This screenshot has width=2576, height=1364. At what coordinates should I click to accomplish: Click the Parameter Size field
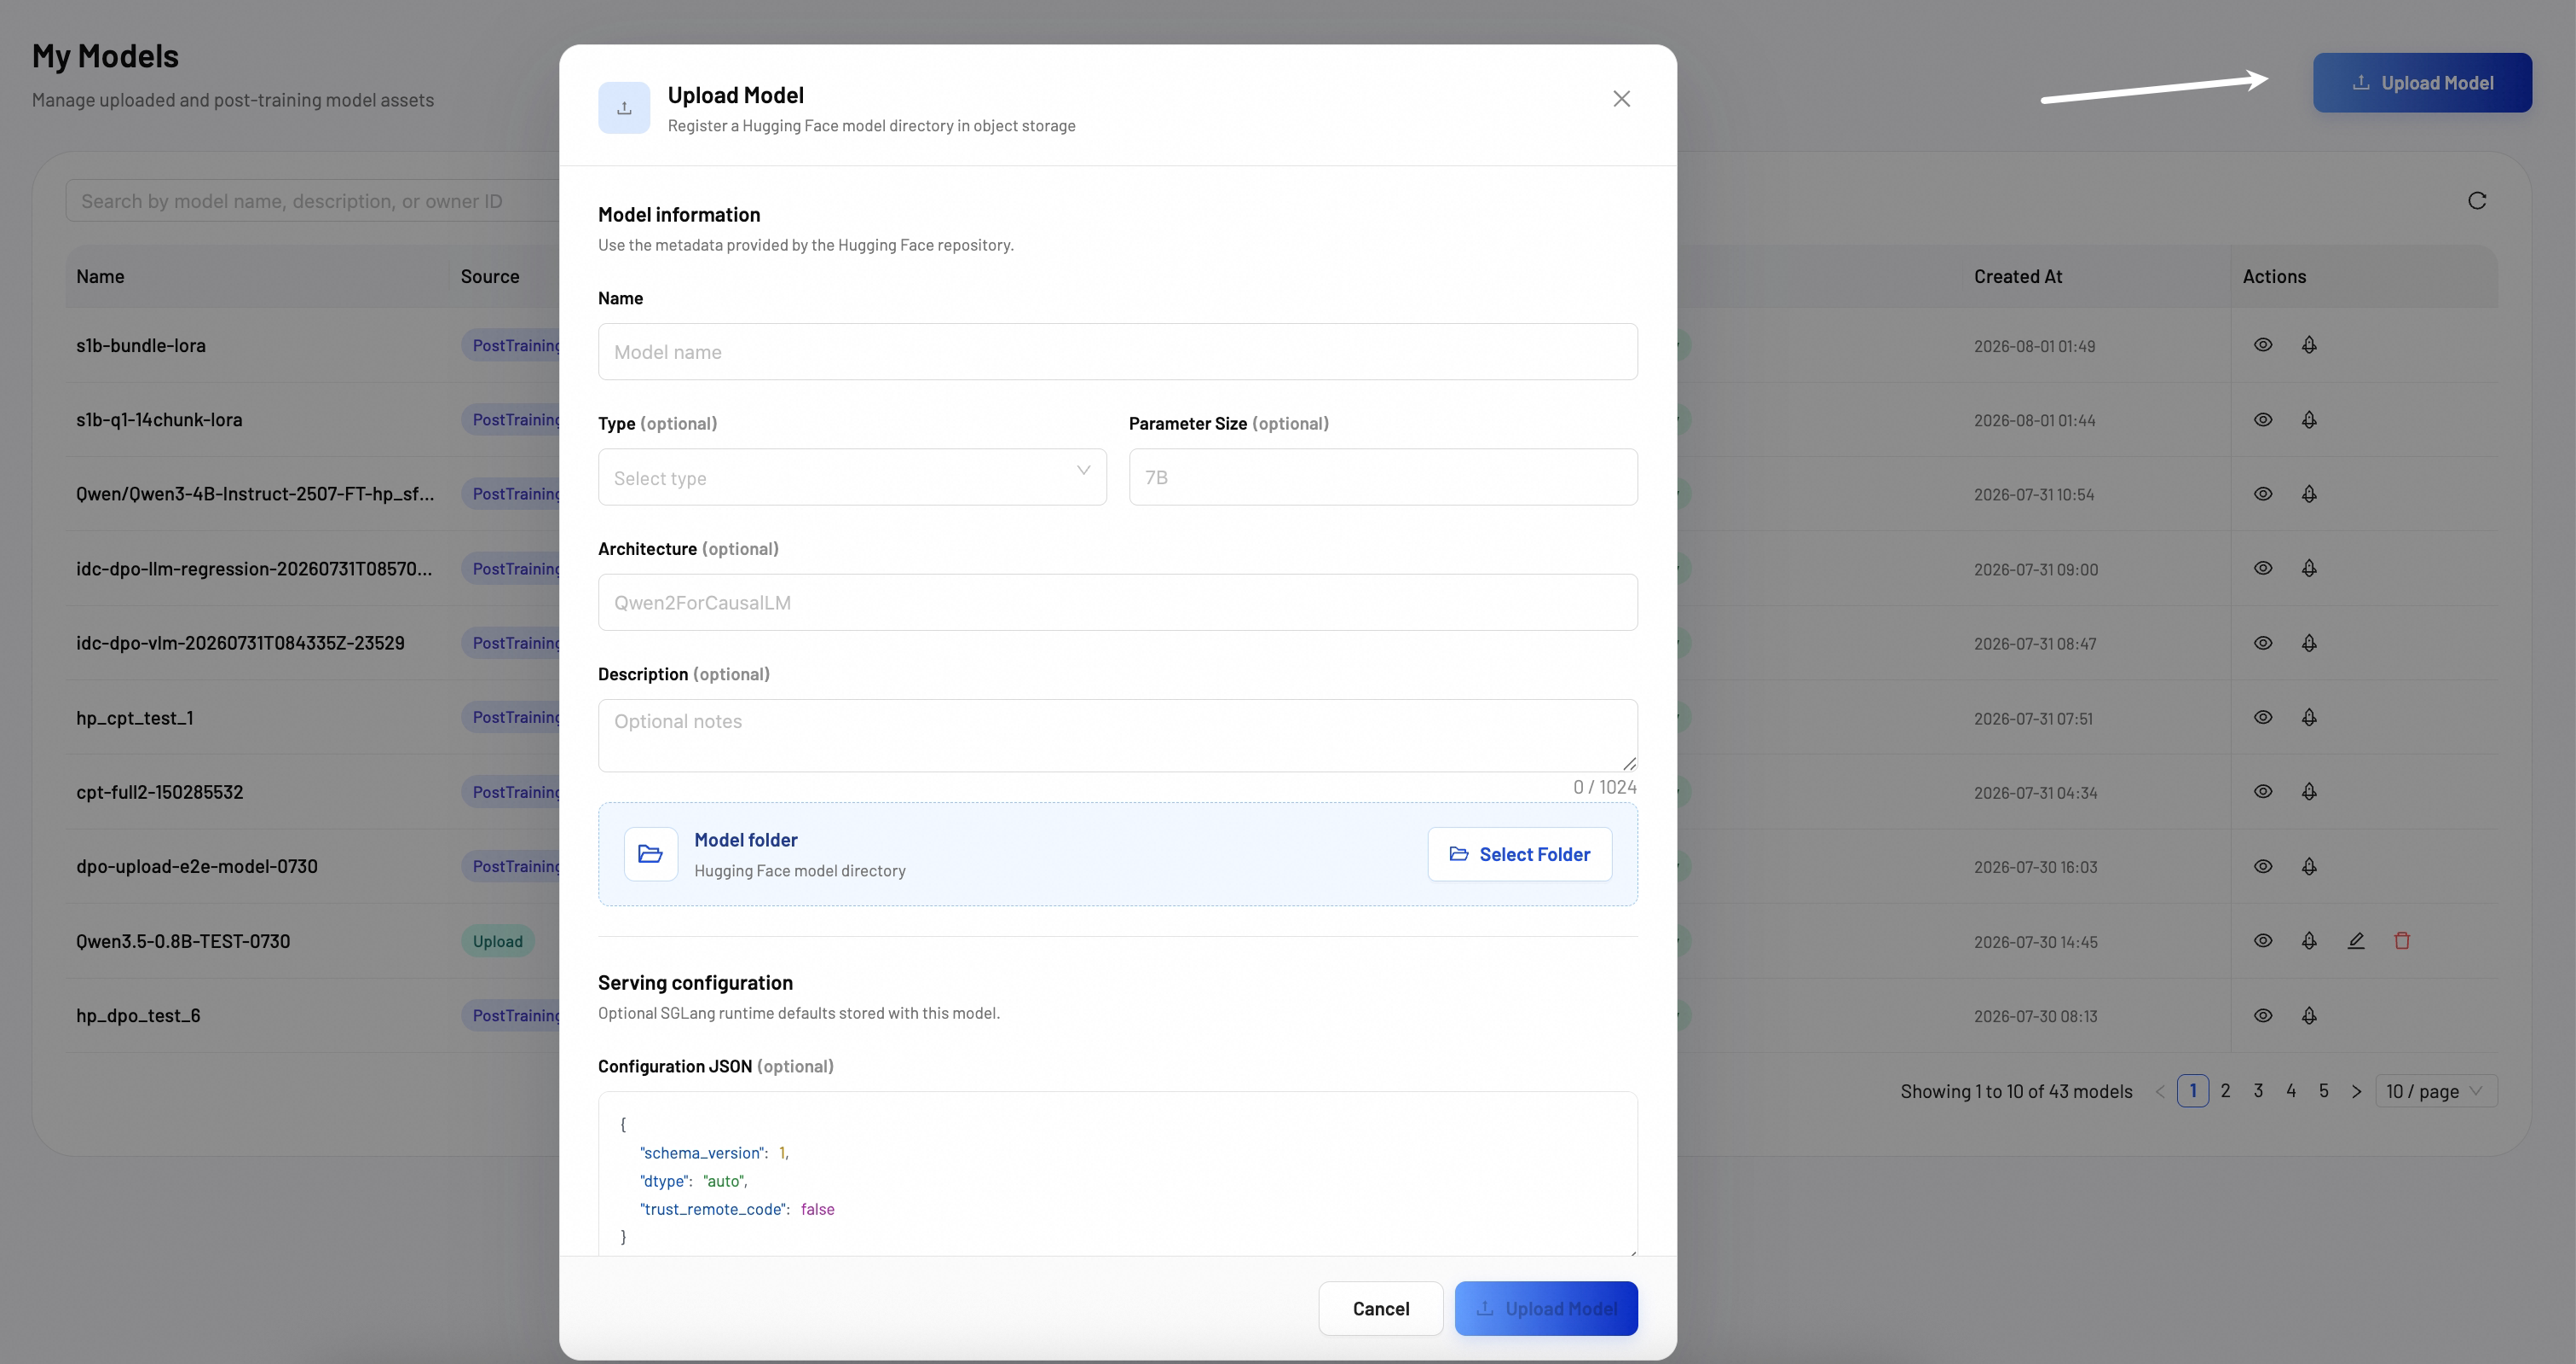tap(1383, 477)
